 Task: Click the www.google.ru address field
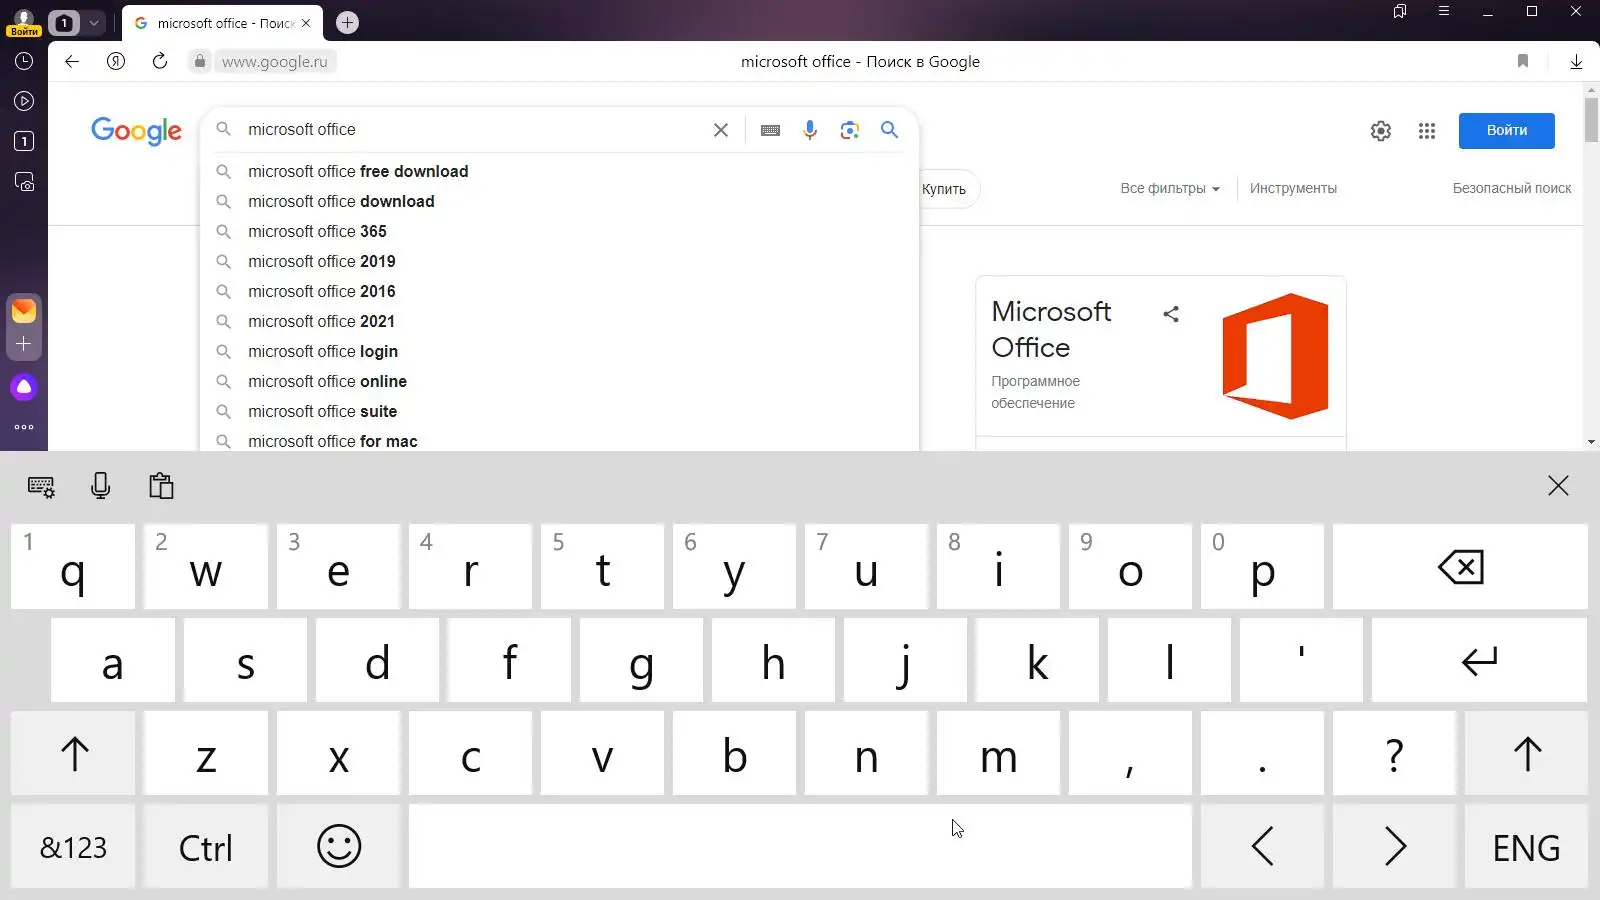point(275,61)
